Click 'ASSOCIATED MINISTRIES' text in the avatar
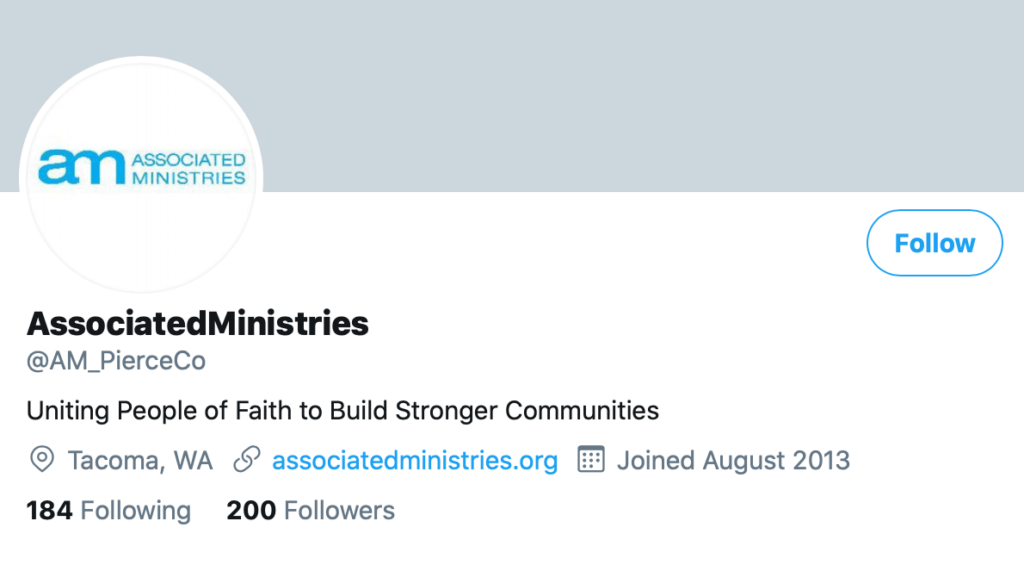 (189, 168)
